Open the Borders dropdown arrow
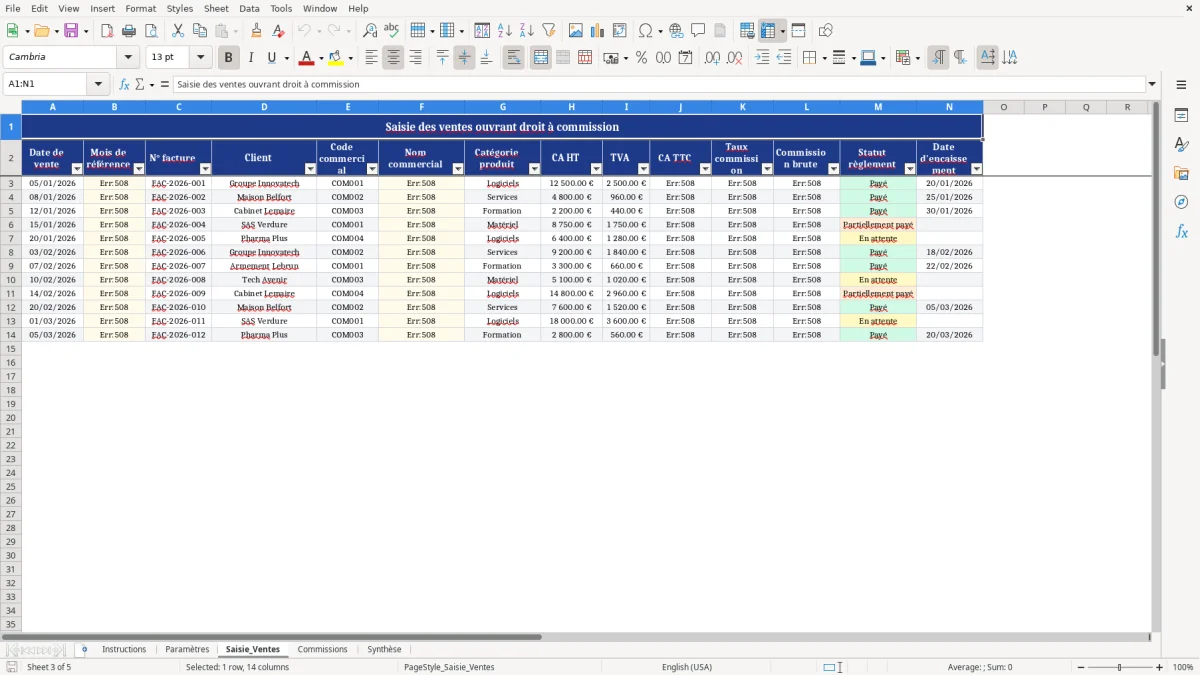Screen dimensions: 1200x675 [x=826, y=58]
